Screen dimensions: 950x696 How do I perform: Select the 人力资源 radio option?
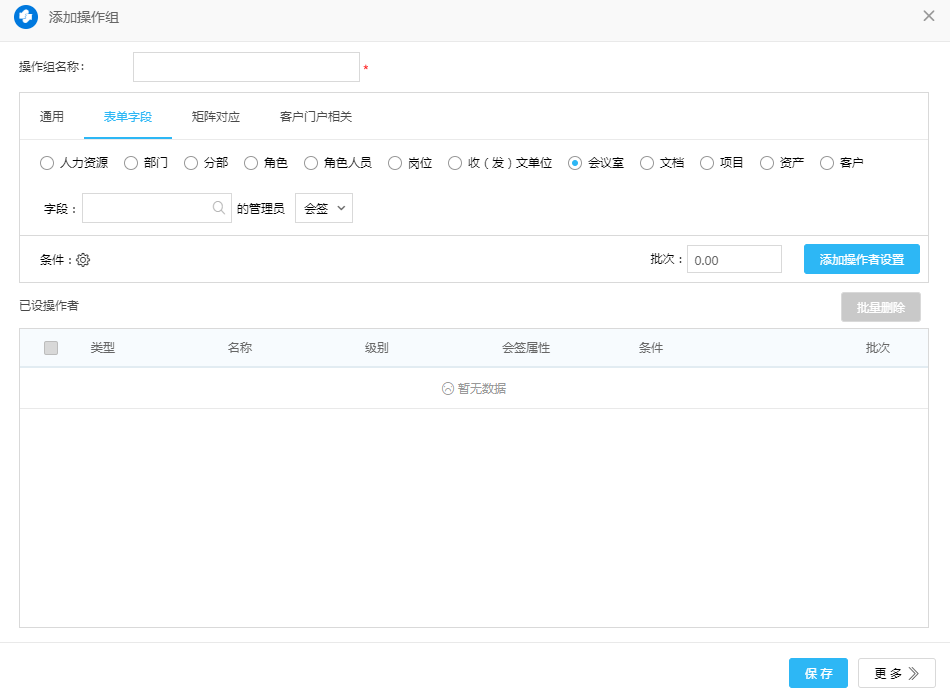point(47,163)
